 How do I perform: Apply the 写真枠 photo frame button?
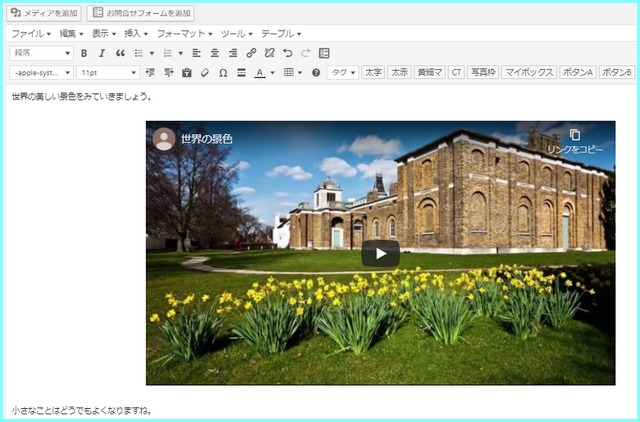483,73
